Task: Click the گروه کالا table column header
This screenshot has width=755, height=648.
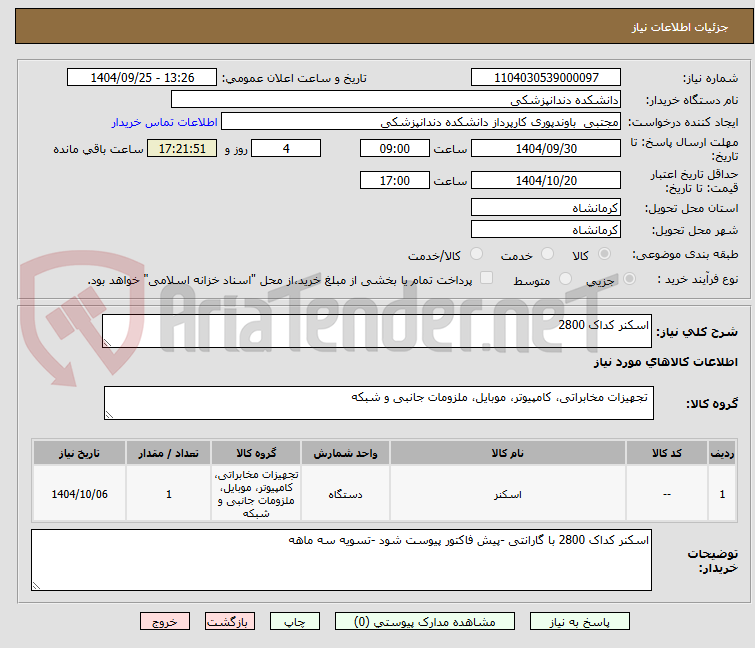Action: pyautogui.click(x=256, y=453)
